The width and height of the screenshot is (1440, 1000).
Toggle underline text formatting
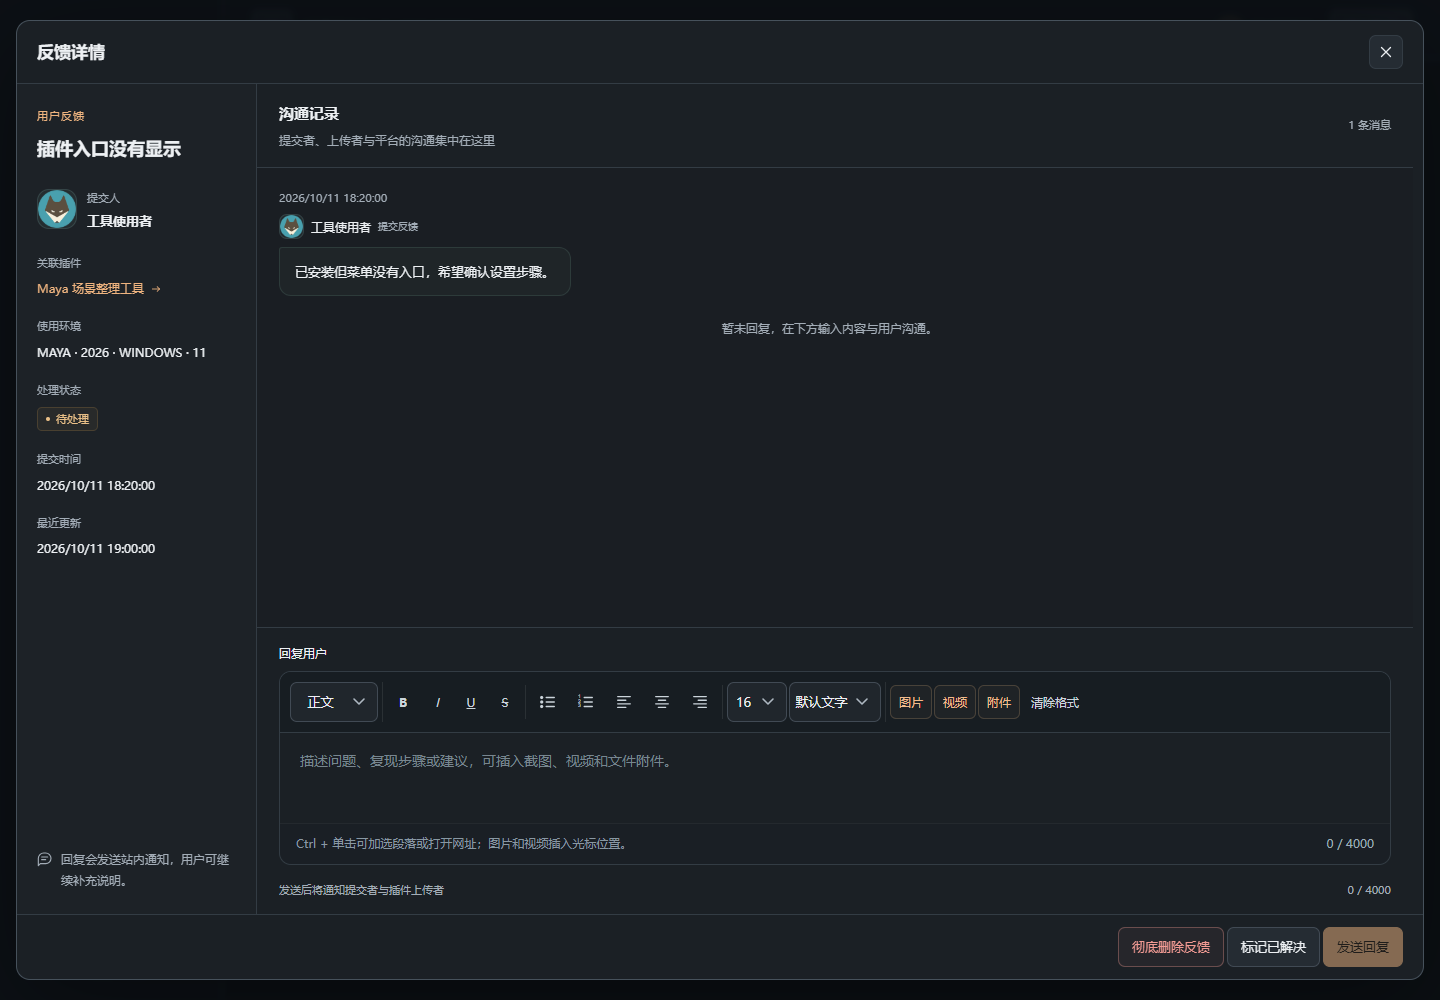click(471, 702)
